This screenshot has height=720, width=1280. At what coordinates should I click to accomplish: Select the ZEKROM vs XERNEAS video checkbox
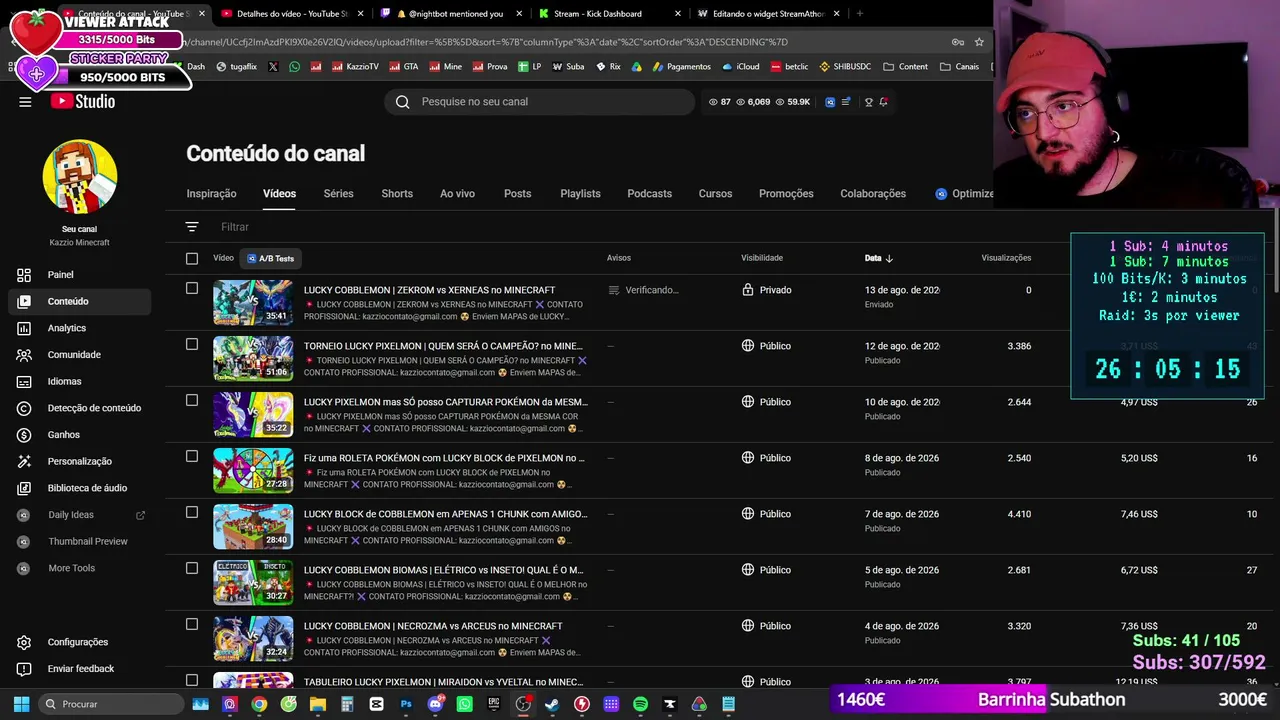point(192,288)
